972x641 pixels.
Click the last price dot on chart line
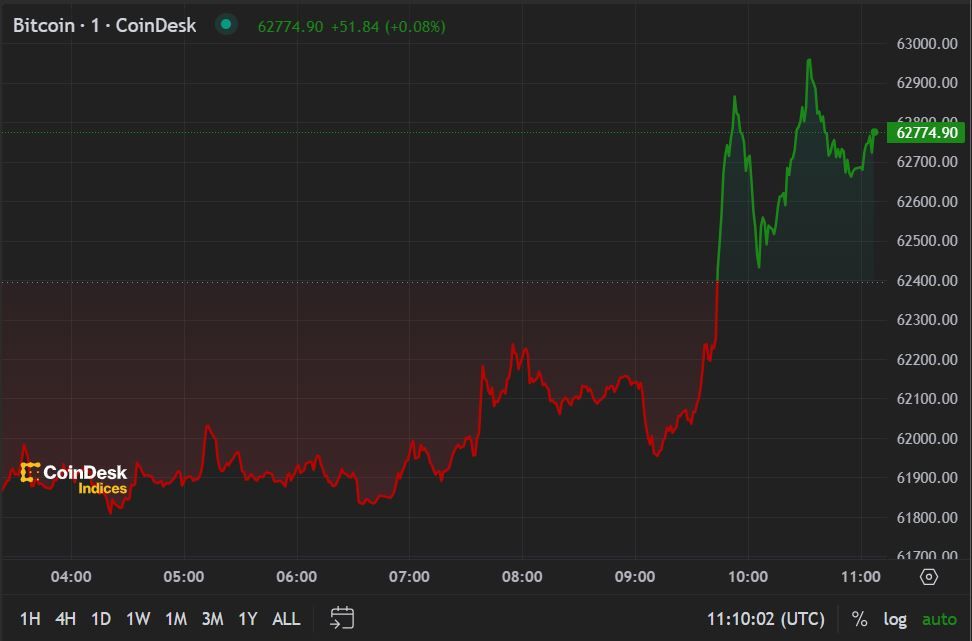(875, 132)
